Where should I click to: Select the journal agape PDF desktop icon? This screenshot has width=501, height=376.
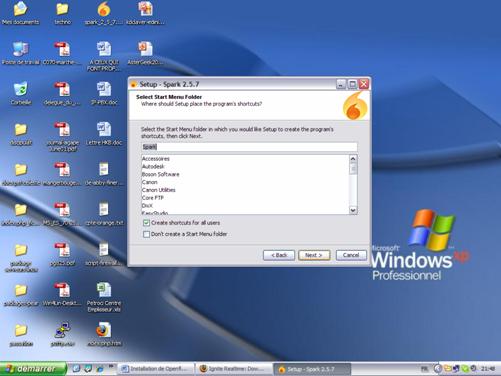pyautogui.click(x=62, y=137)
